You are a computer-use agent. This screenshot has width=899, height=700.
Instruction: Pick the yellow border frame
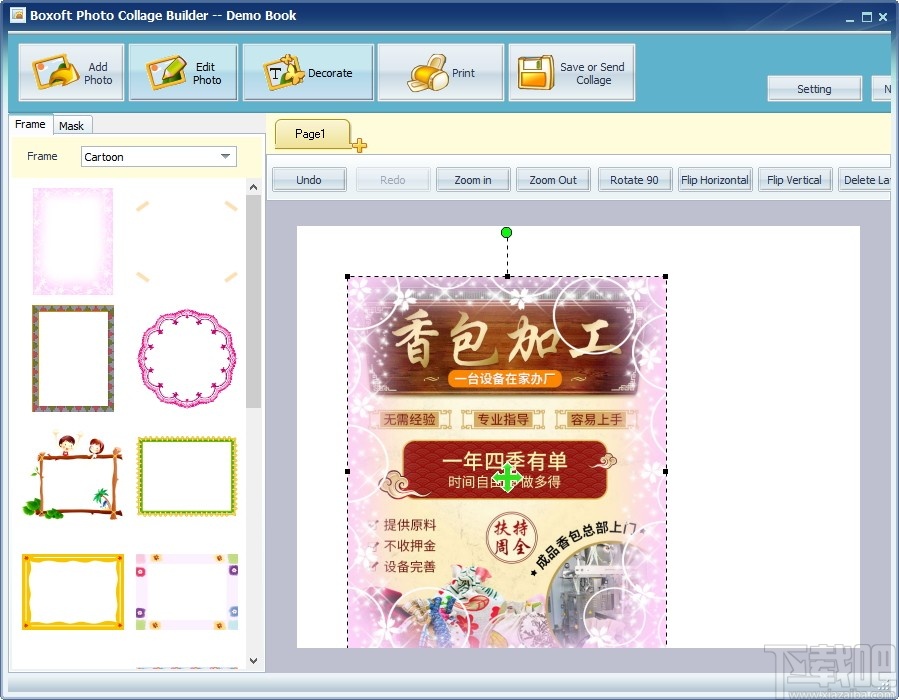[x=71, y=591]
